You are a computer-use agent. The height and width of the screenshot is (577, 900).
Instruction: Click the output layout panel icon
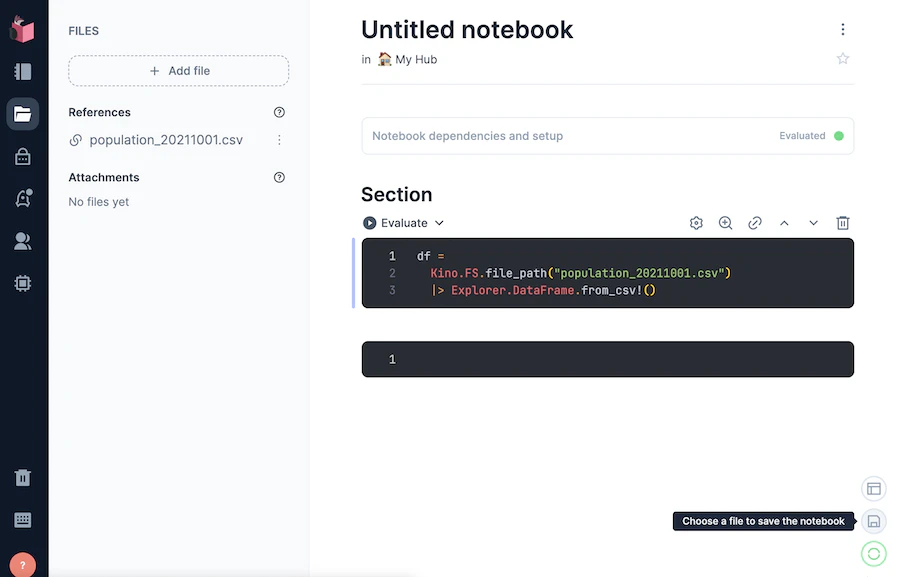click(x=874, y=489)
